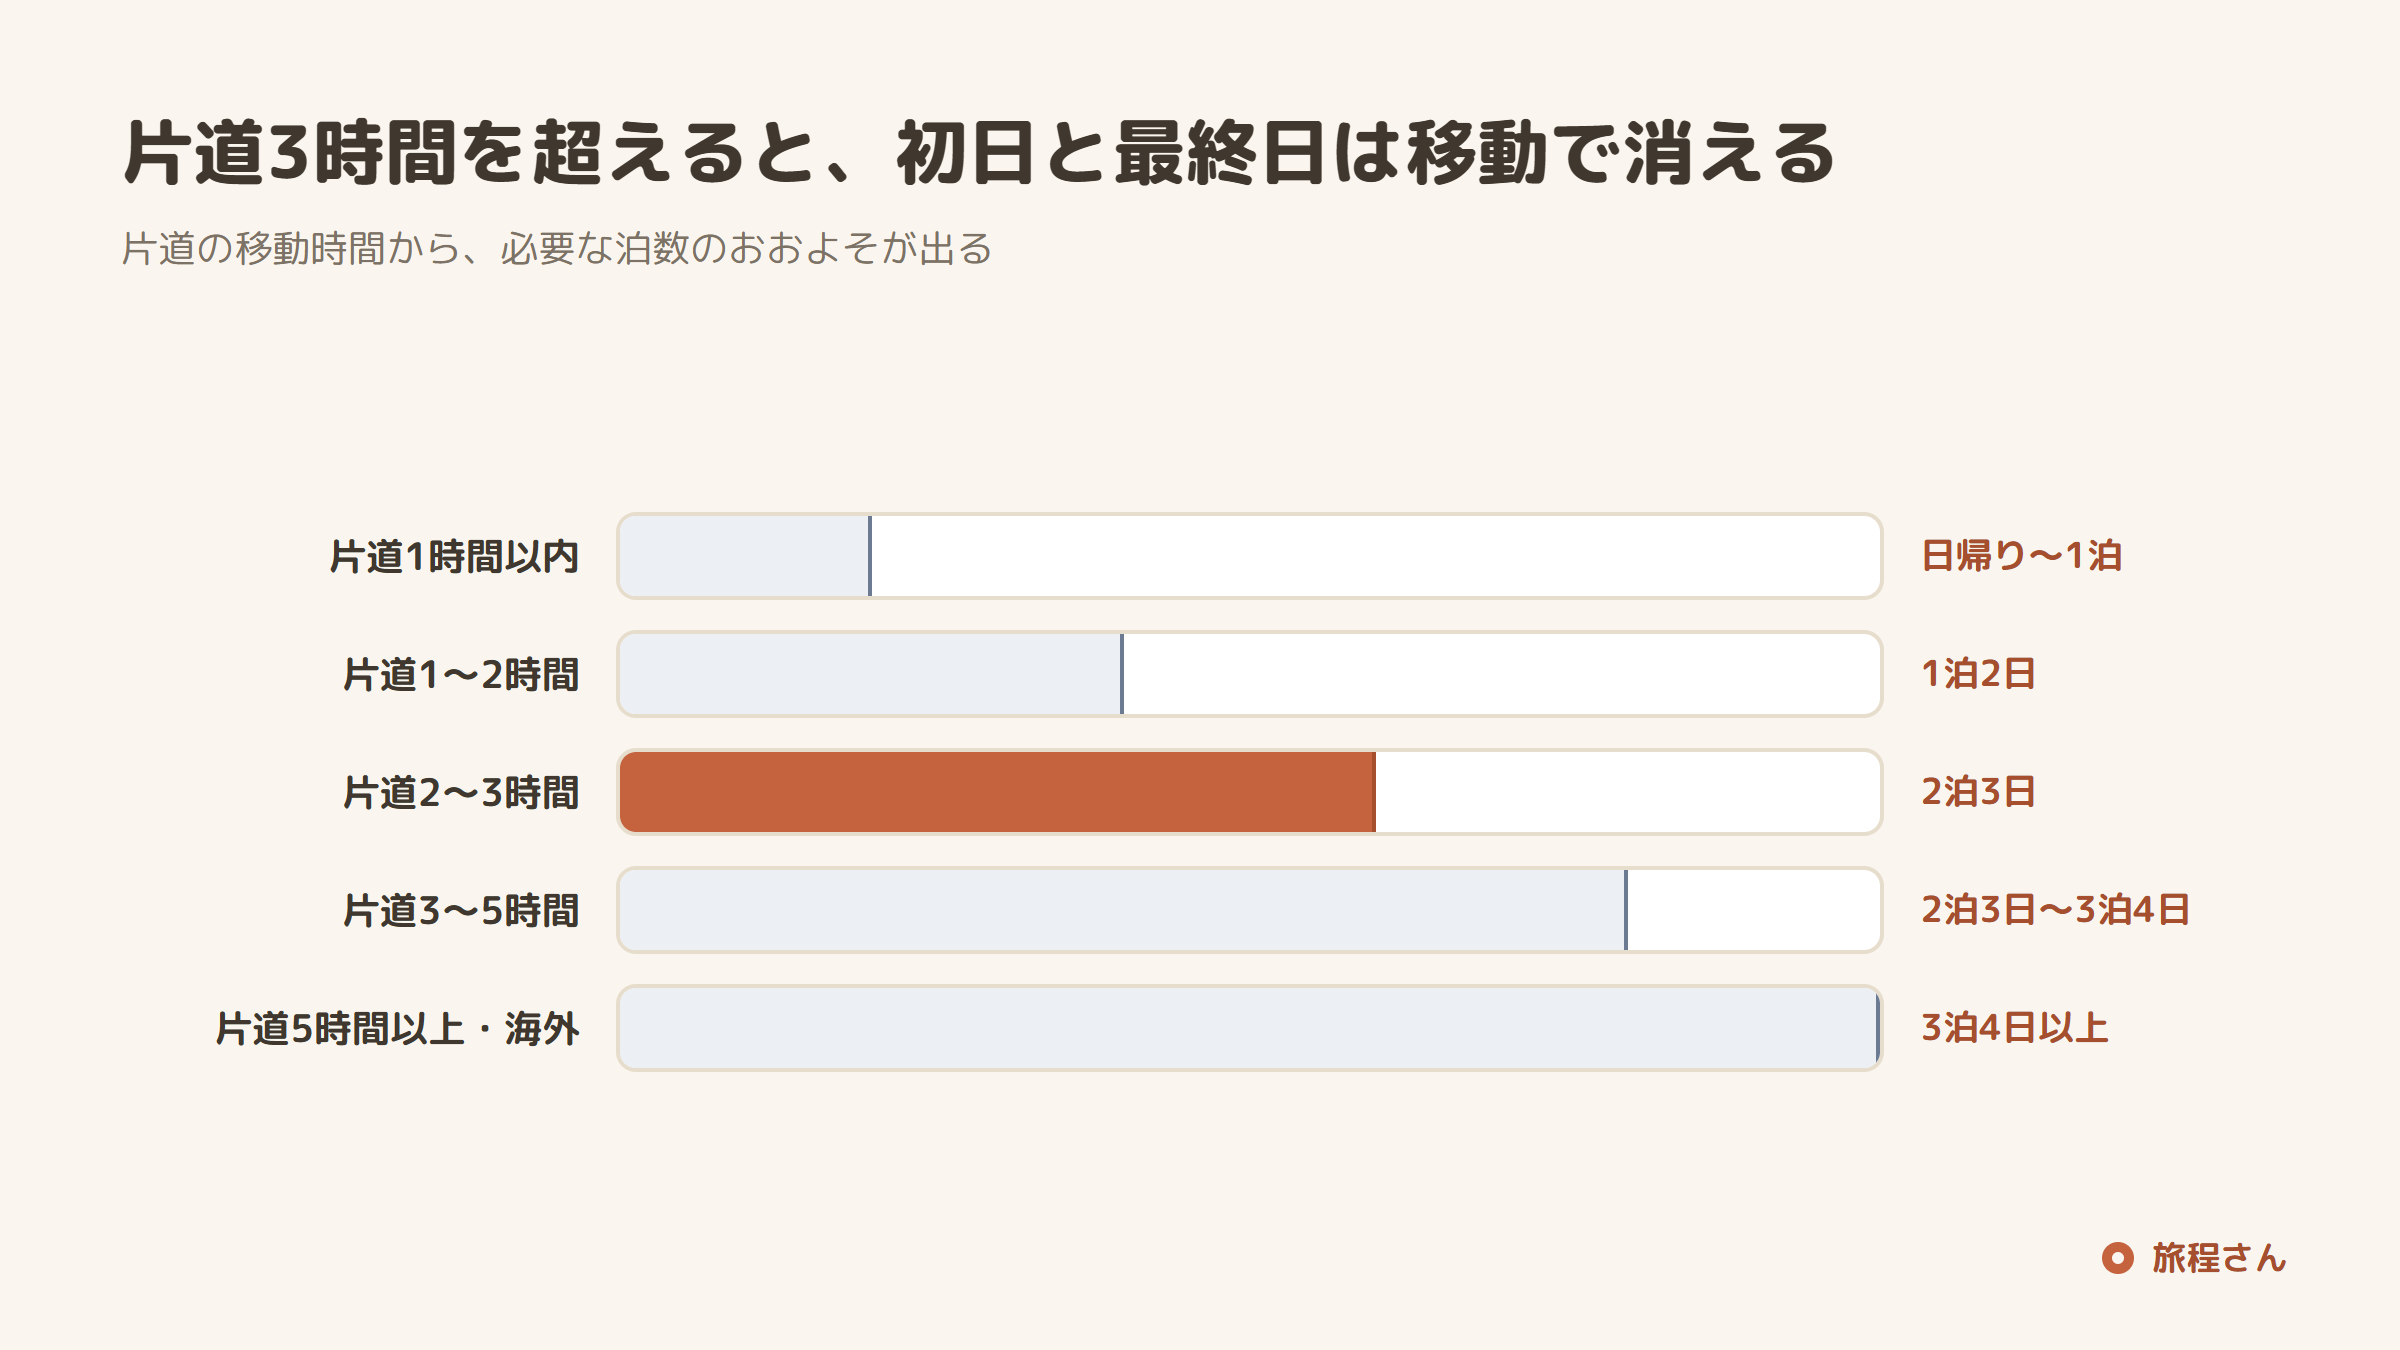This screenshot has width=2400, height=1350.
Task: Click the 2泊3日〜3泊4日 value text
Action: click(x=2056, y=910)
